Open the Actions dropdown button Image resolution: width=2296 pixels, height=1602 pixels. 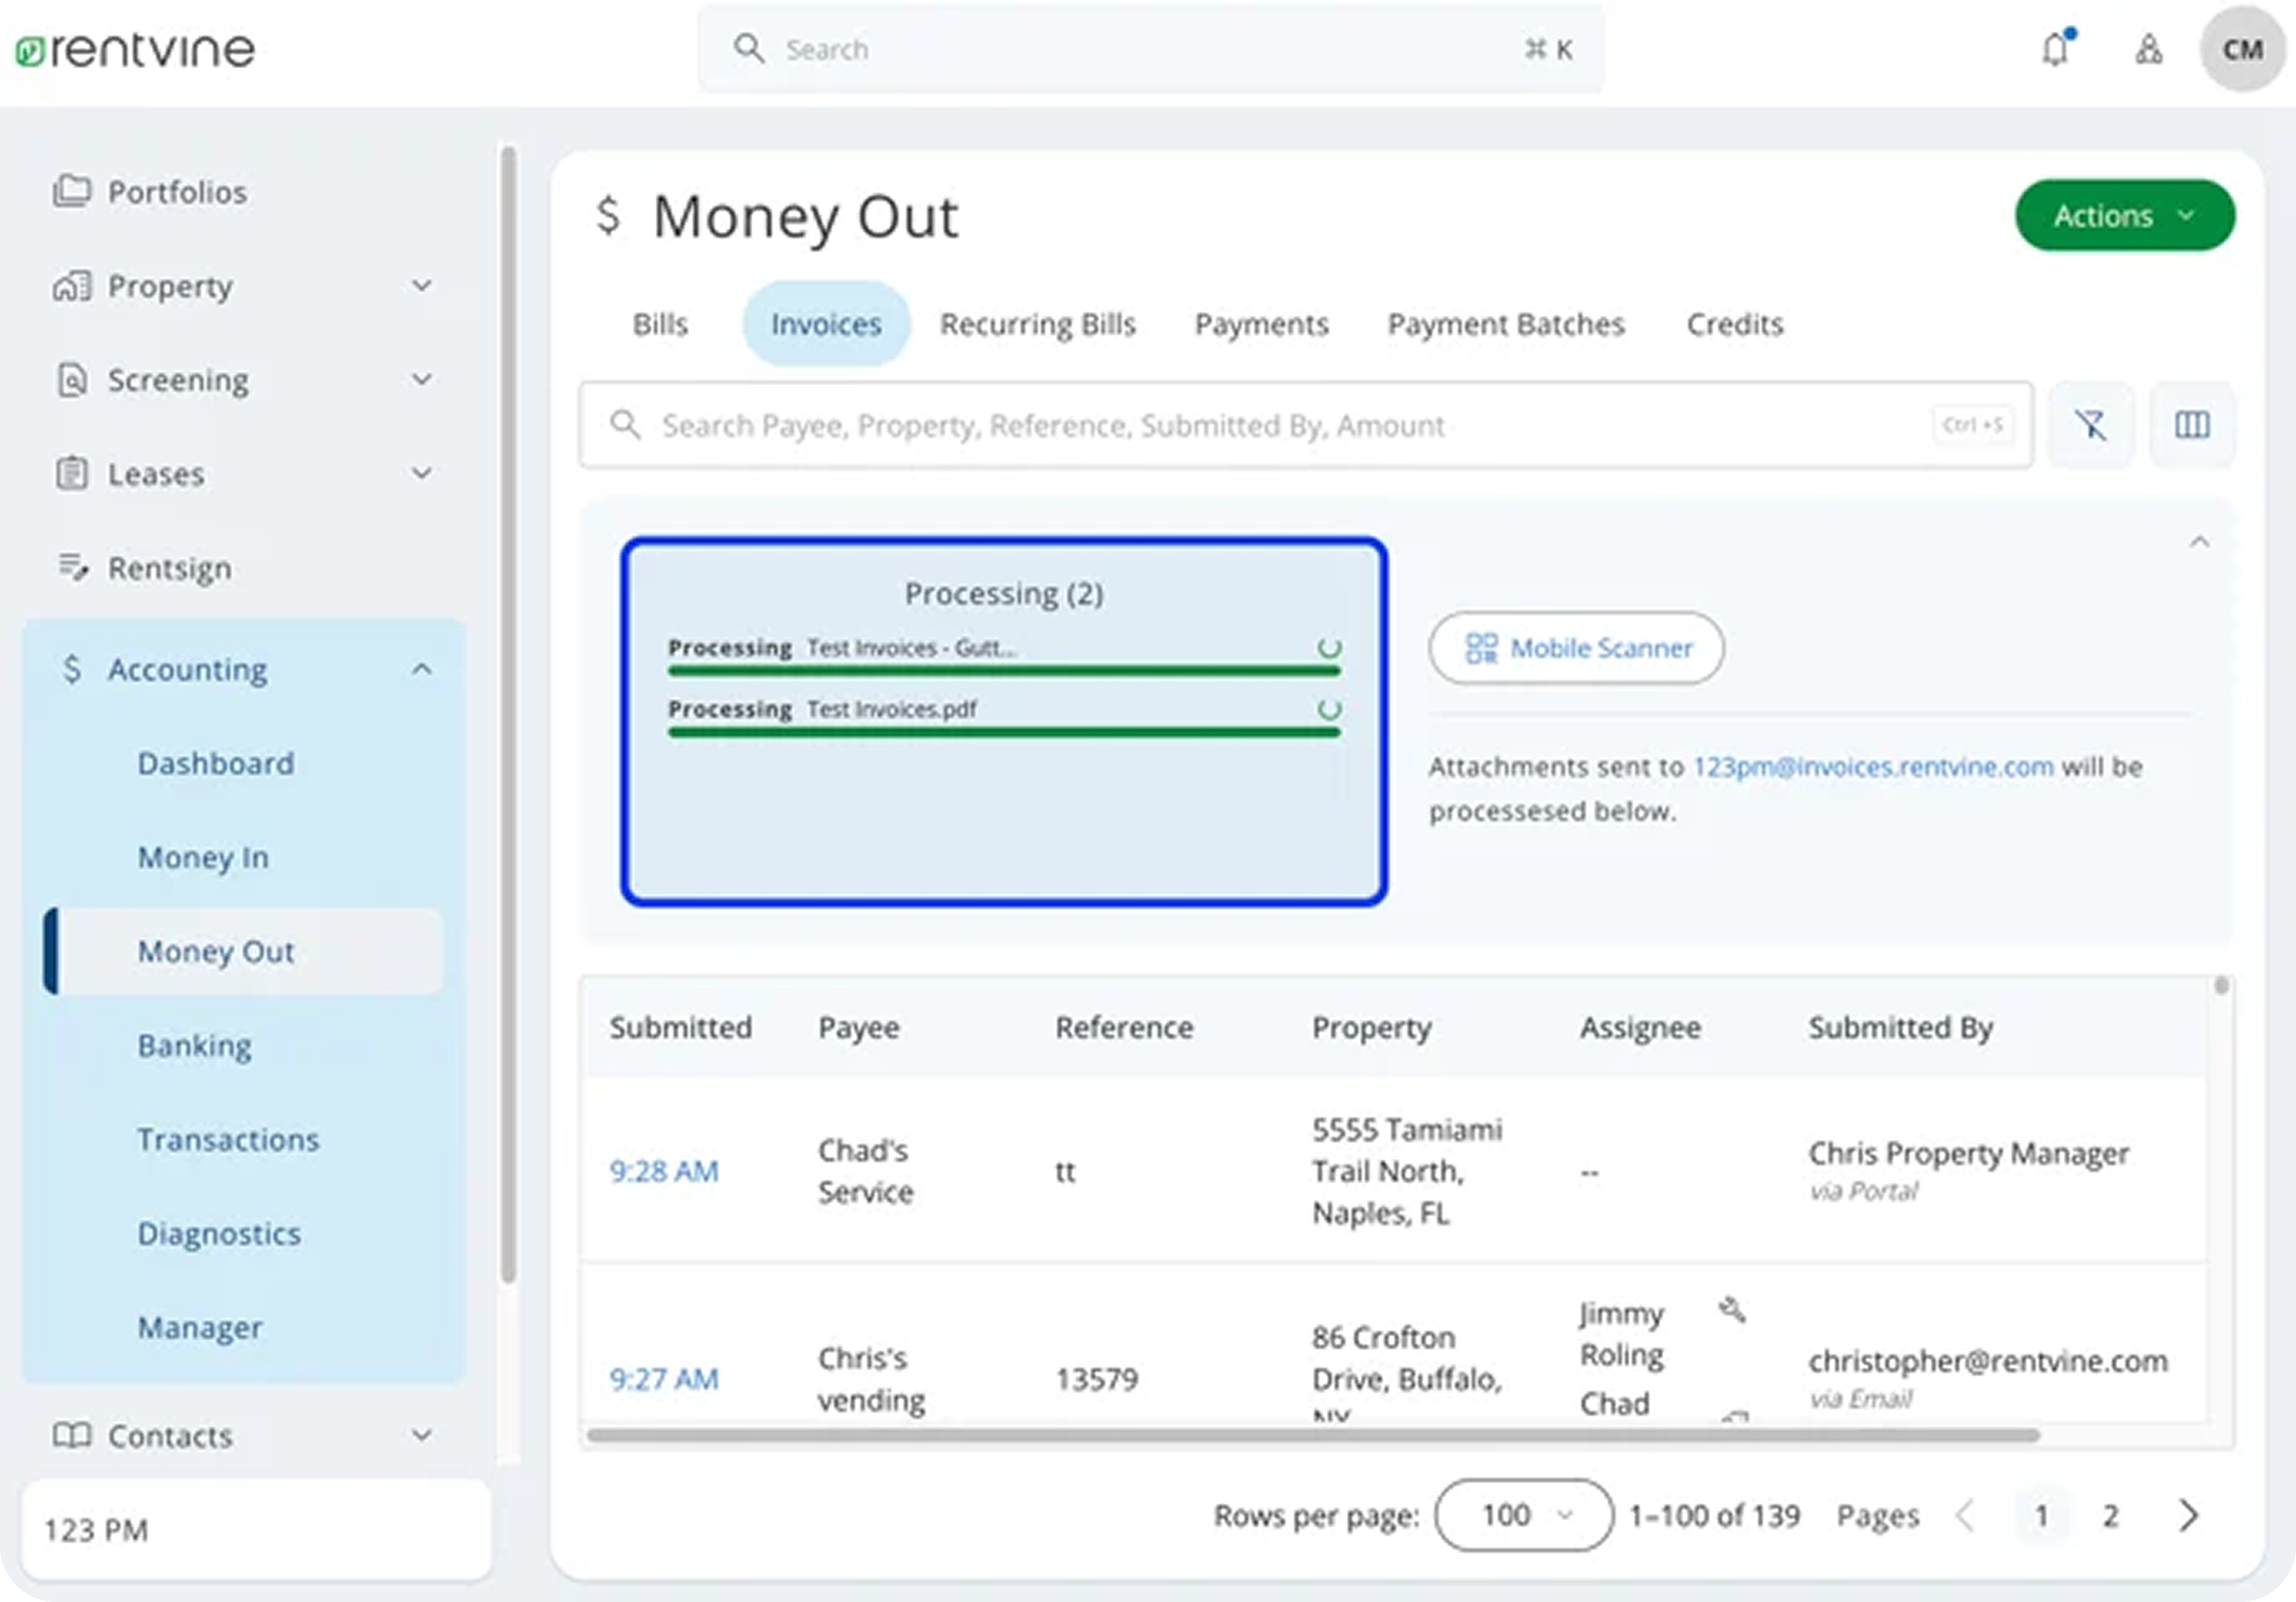[x=2124, y=216]
